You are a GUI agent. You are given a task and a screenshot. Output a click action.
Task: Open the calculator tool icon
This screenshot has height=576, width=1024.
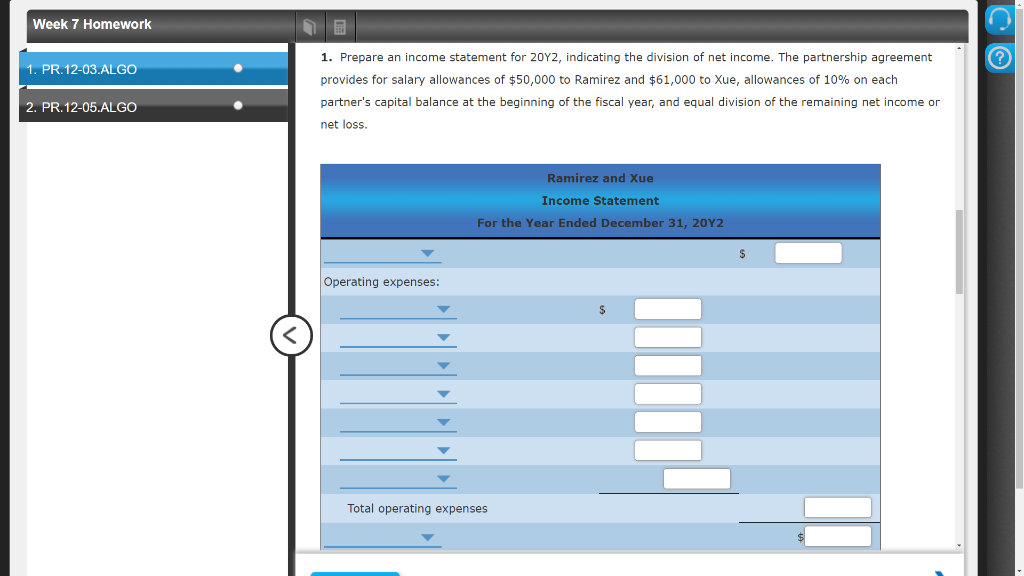pyautogui.click(x=340, y=27)
